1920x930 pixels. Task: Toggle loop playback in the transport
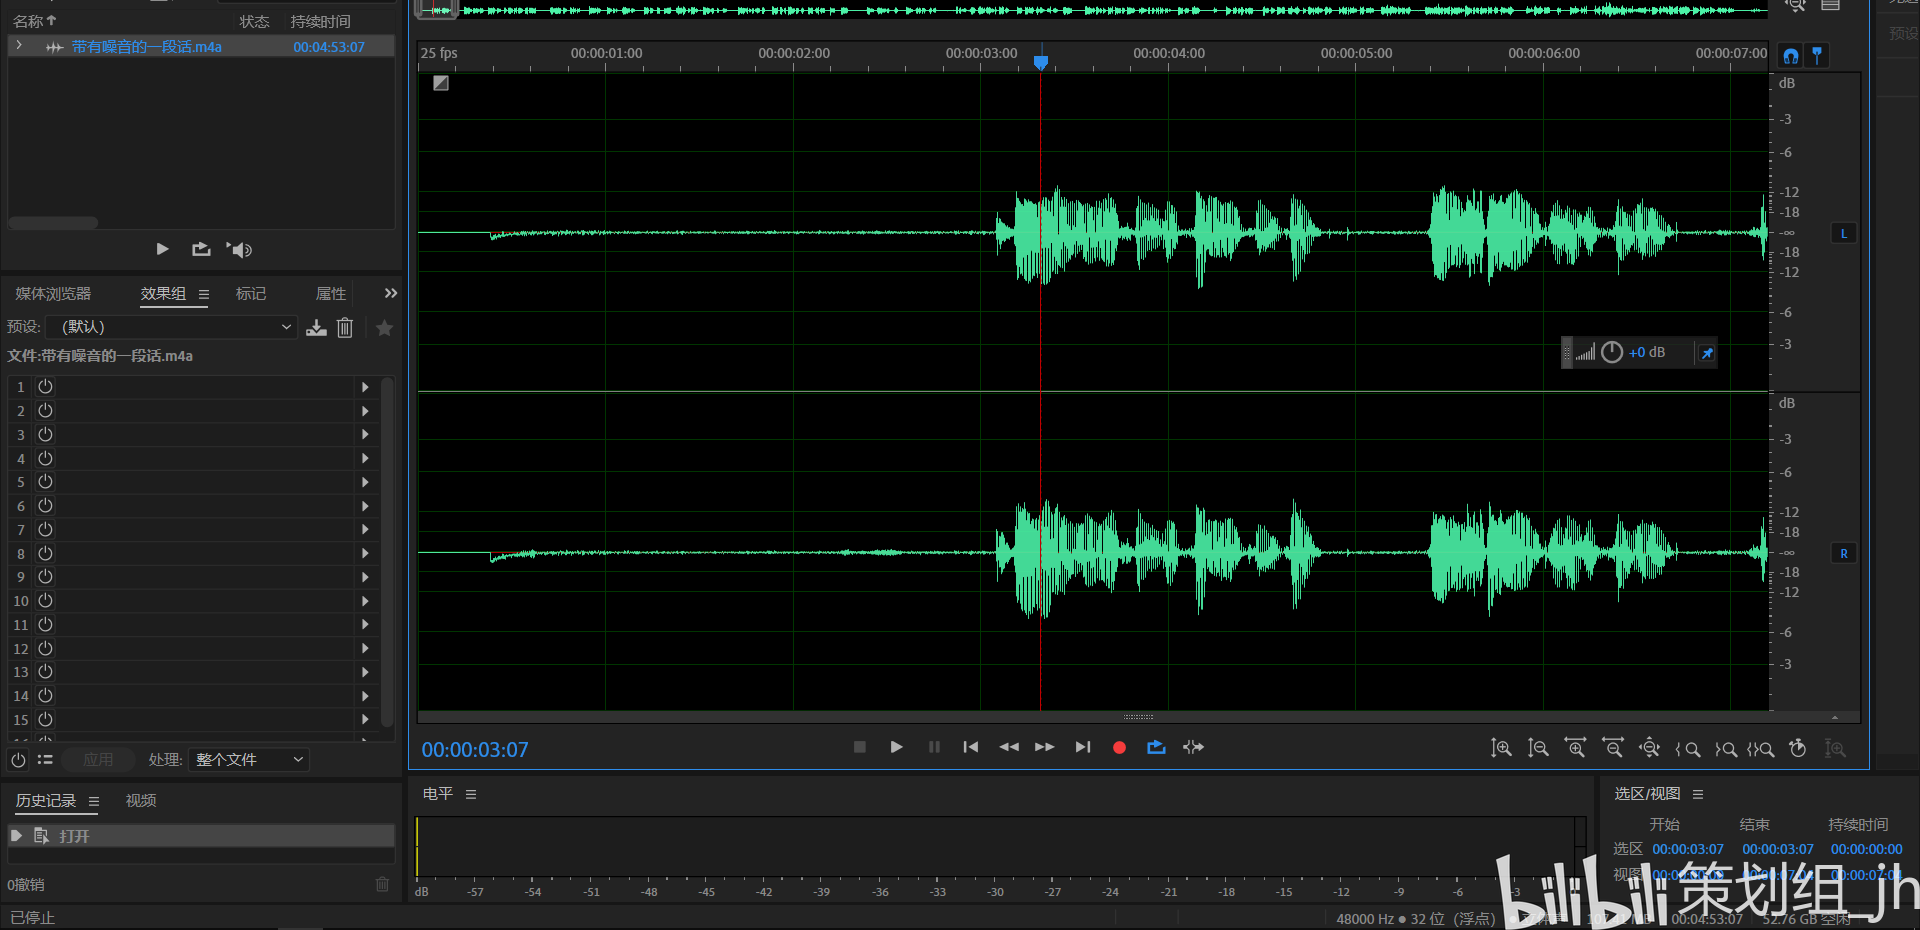pos(1156,748)
